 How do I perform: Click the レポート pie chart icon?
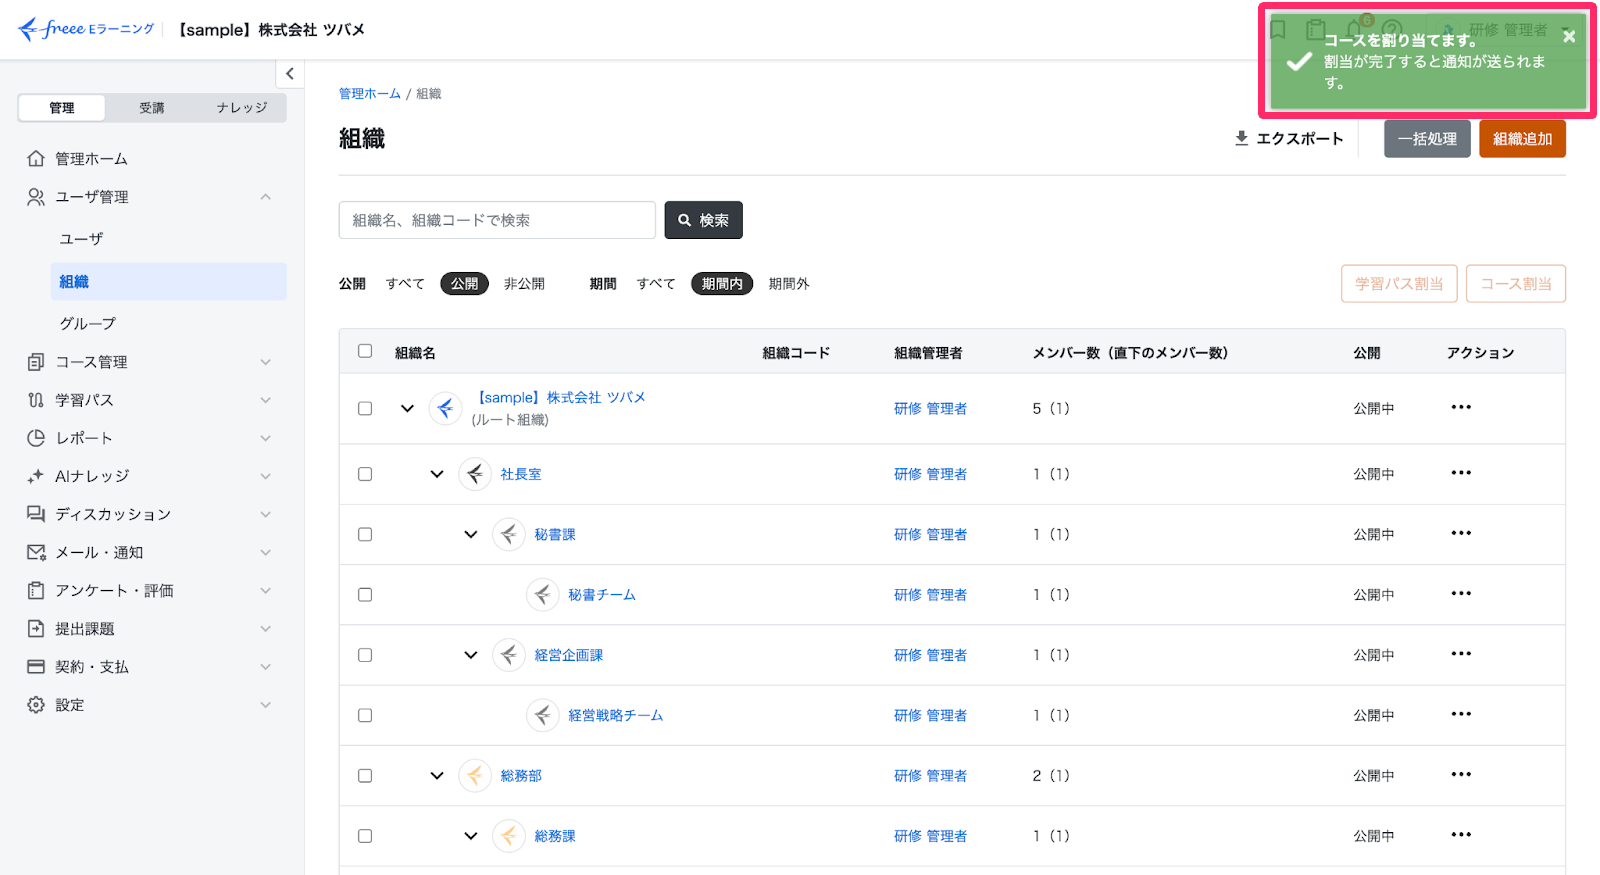(36, 438)
